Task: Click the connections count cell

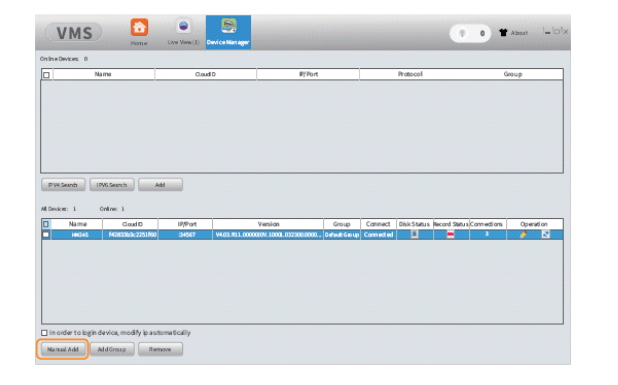Action: pos(487,234)
